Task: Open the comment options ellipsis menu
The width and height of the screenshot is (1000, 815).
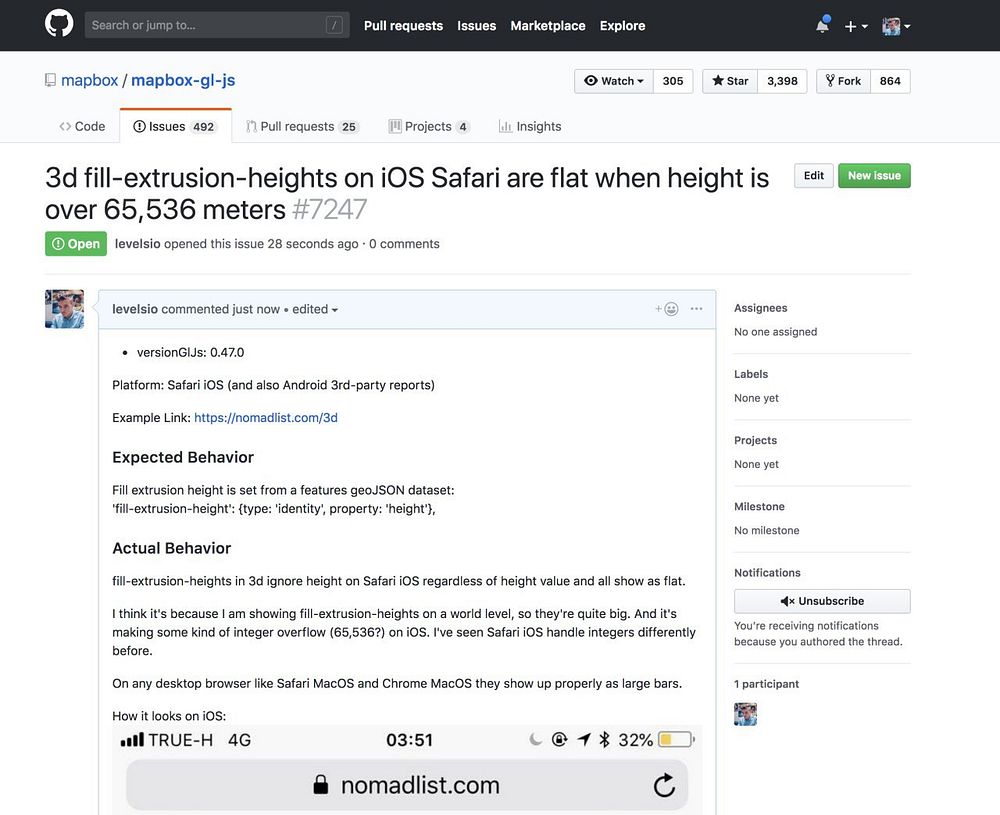Action: click(x=696, y=309)
